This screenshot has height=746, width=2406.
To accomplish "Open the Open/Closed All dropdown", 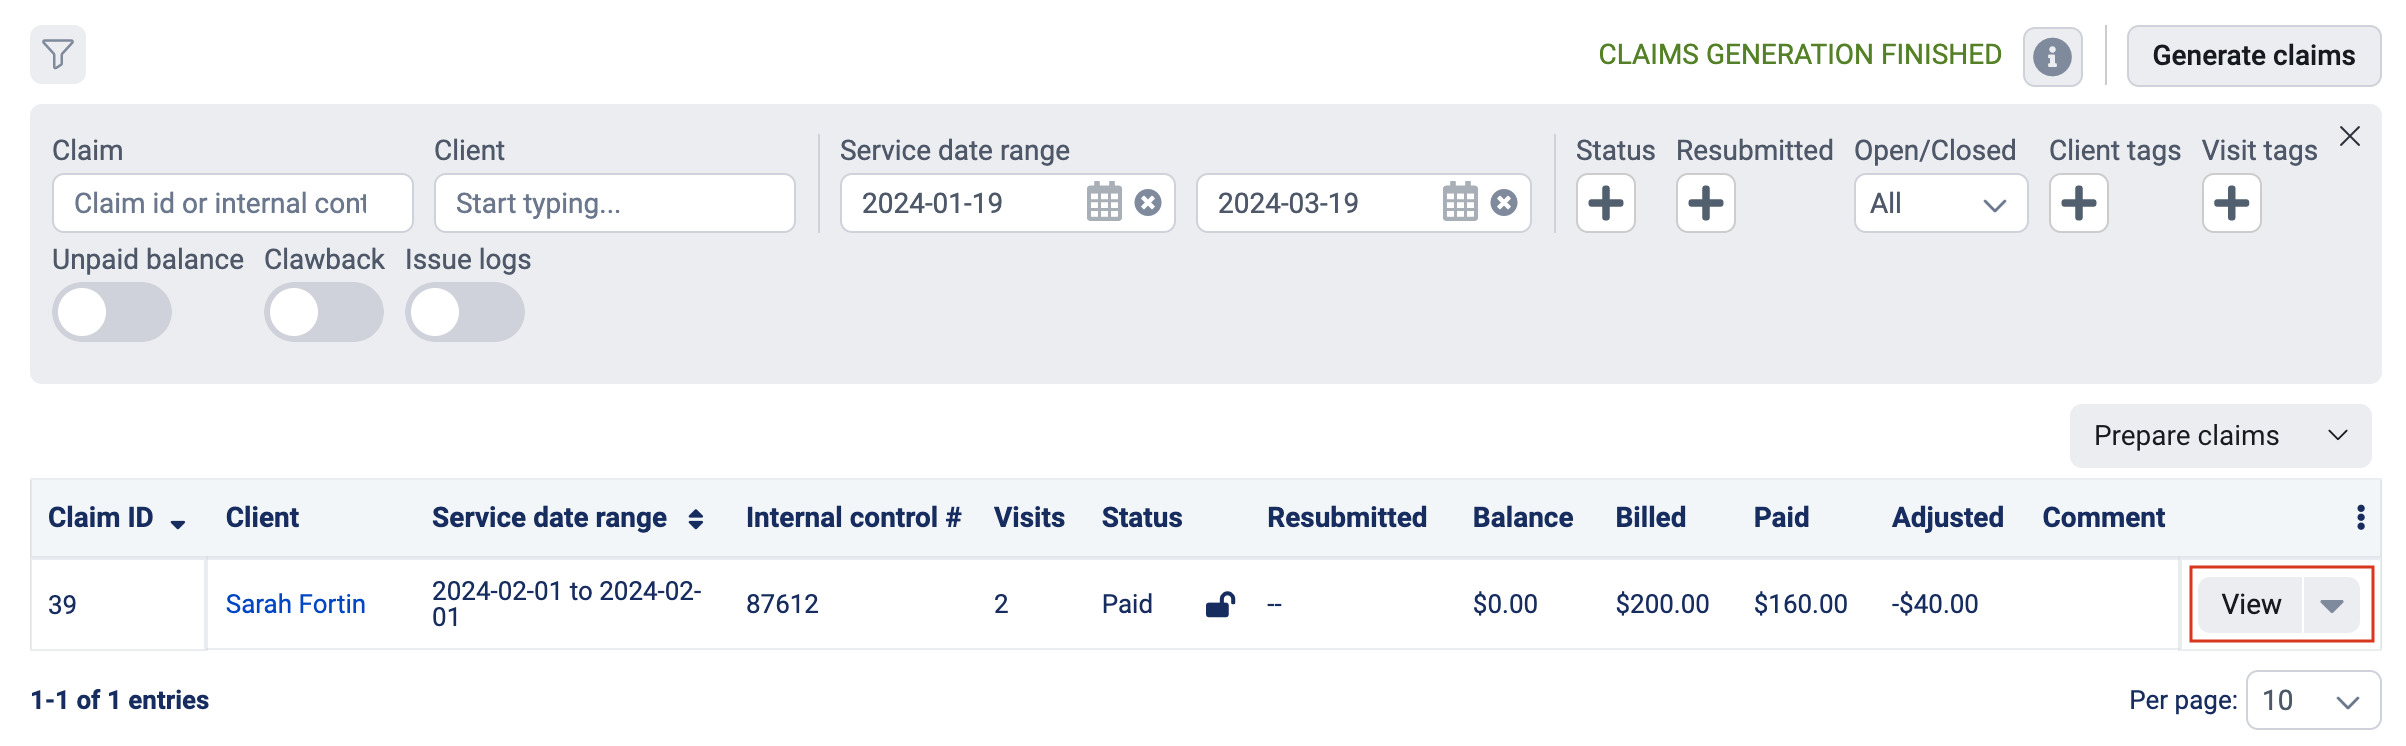I will pos(1941,203).
